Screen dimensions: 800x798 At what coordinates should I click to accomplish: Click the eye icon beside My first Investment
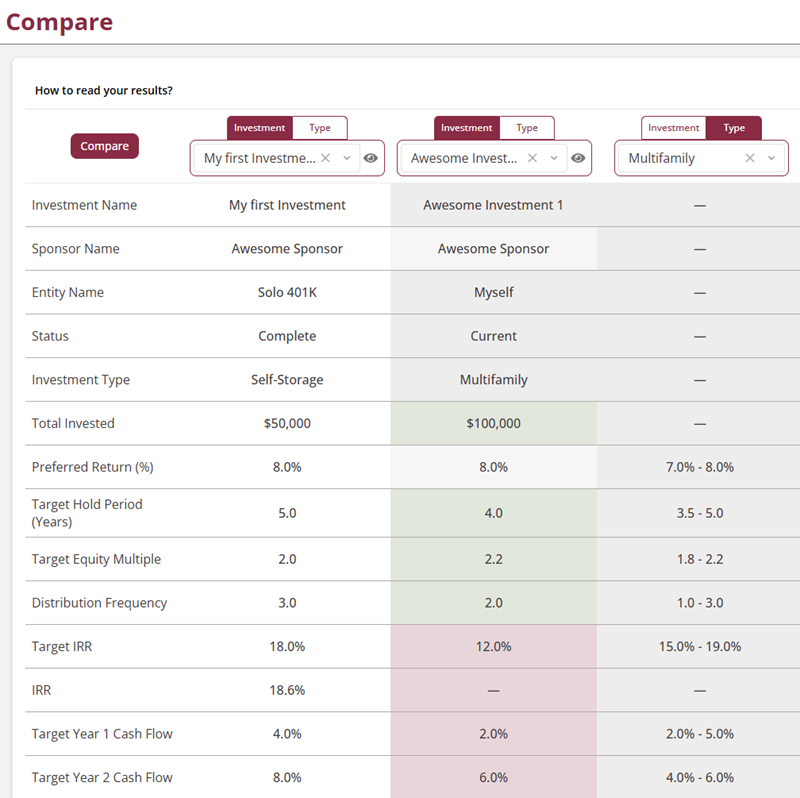tap(371, 158)
